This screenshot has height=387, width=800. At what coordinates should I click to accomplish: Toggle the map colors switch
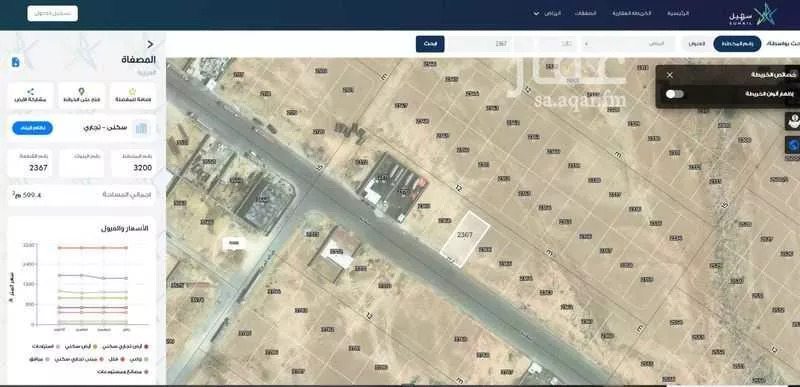(674, 94)
